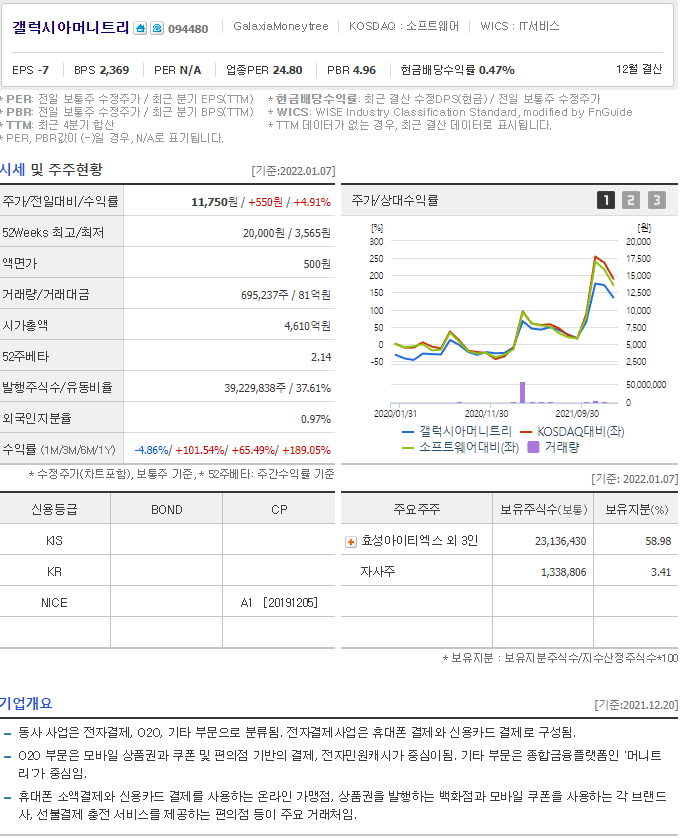Click the +189.05% one-year return
This screenshot has width=680, height=838.
pos(306,450)
